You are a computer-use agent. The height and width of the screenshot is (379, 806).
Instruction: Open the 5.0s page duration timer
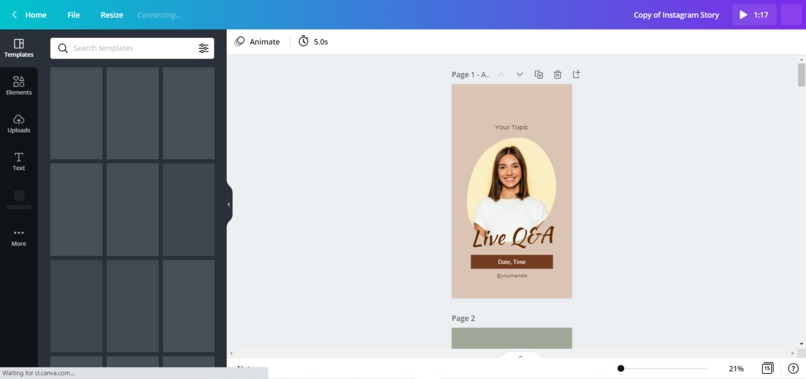tap(313, 42)
